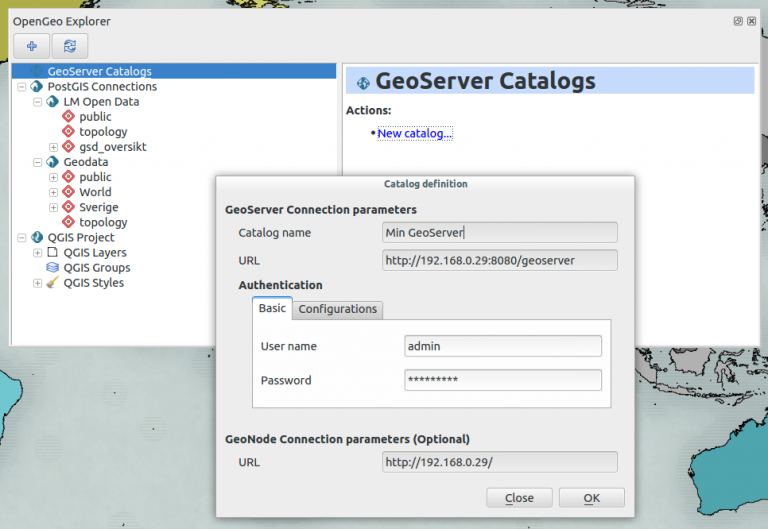Select the World schema row

pos(95,192)
